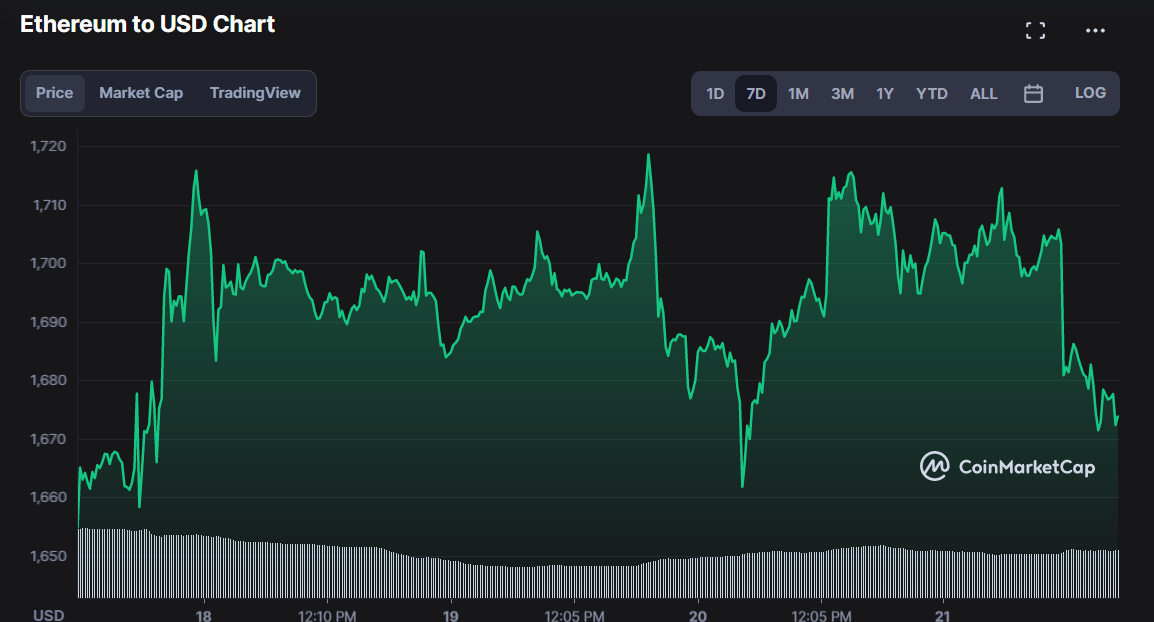Click the Ethereum to USD Chart heading
1154x622 pixels.
coord(147,24)
